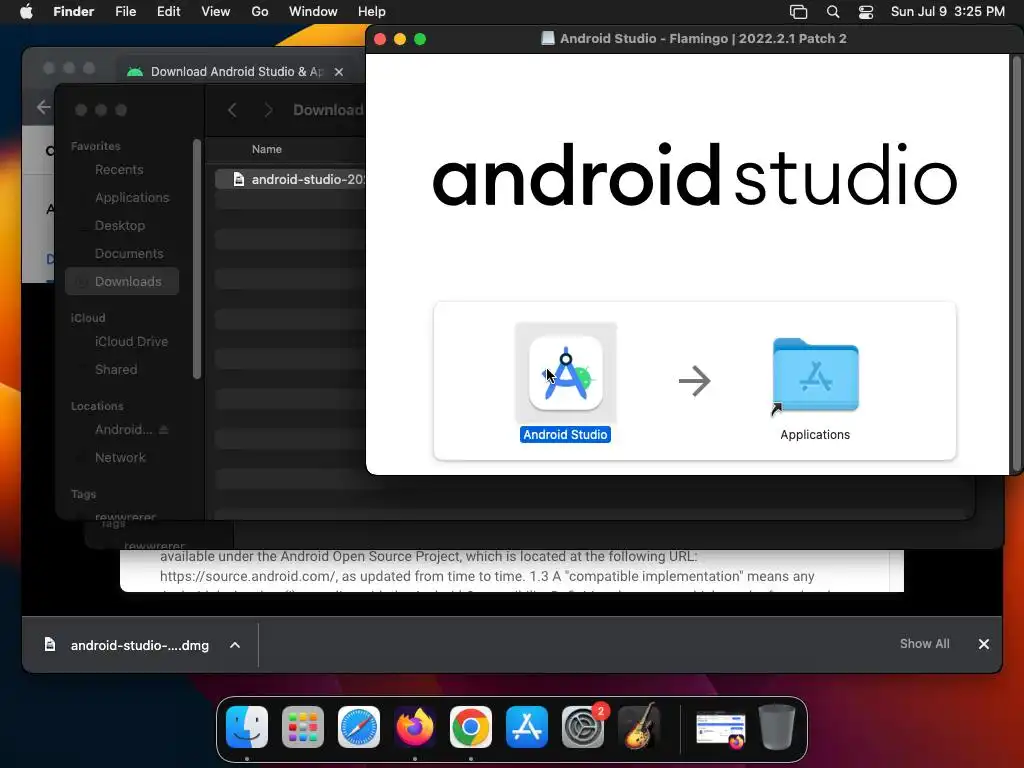Image resolution: width=1024 pixels, height=768 pixels.
Task: Click the Chrome back arrow button
Action: click(x=43, y=106)
